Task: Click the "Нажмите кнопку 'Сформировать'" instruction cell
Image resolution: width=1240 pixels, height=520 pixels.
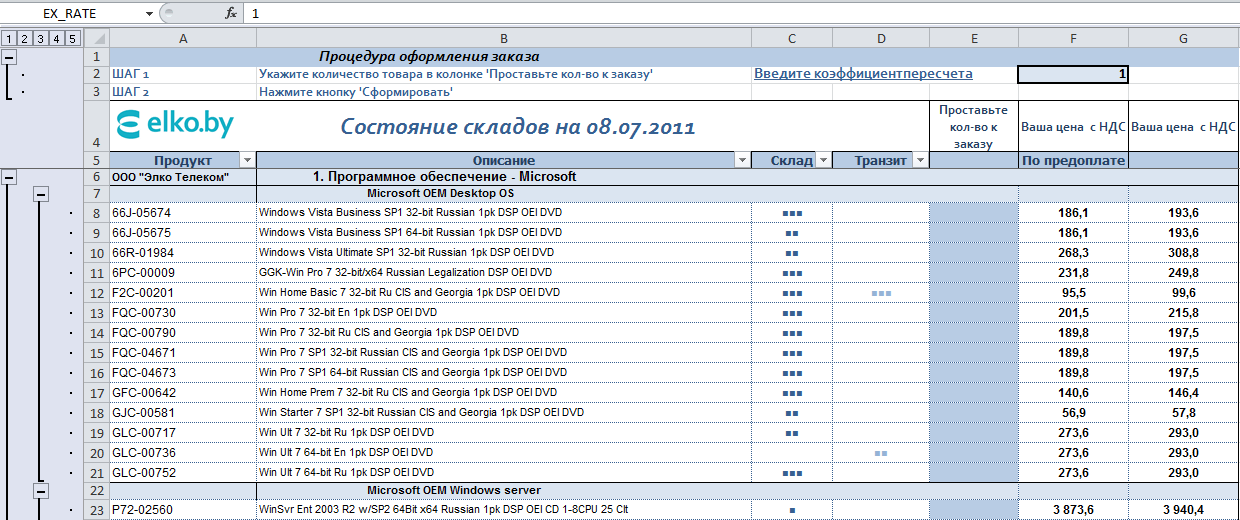Action: (504, 92)
